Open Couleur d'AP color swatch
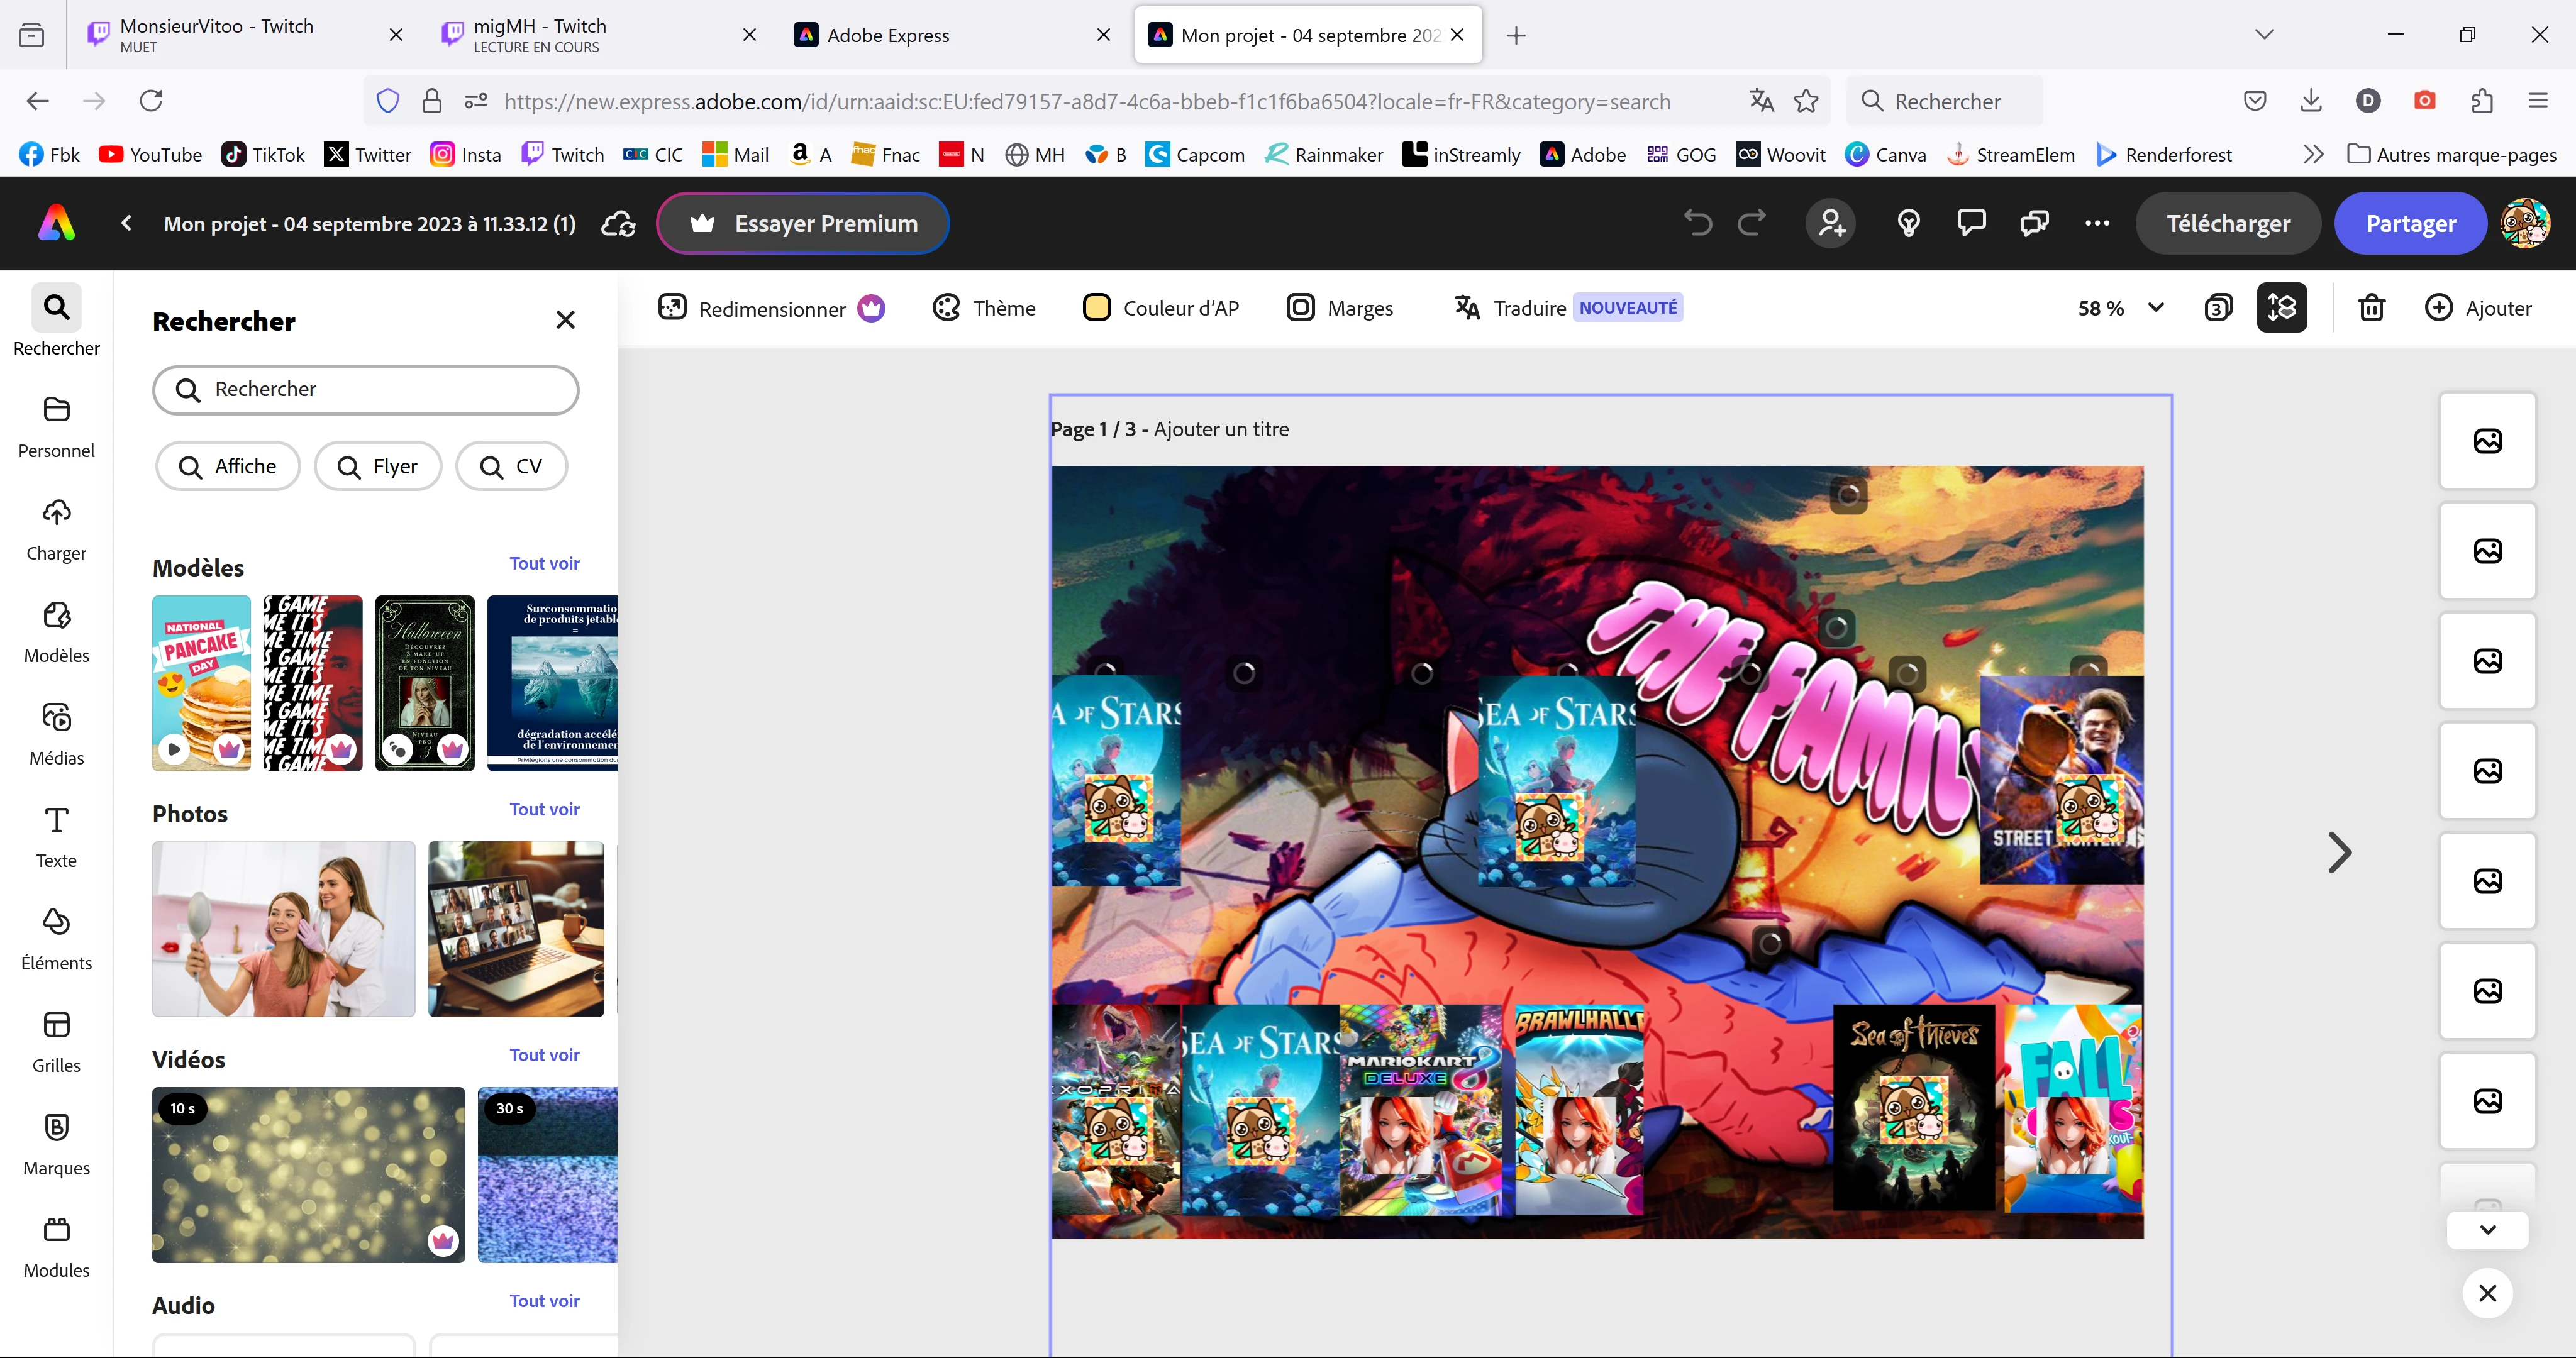The height and width of the screenshot is (1358, 2576). tap(1097, 308)
